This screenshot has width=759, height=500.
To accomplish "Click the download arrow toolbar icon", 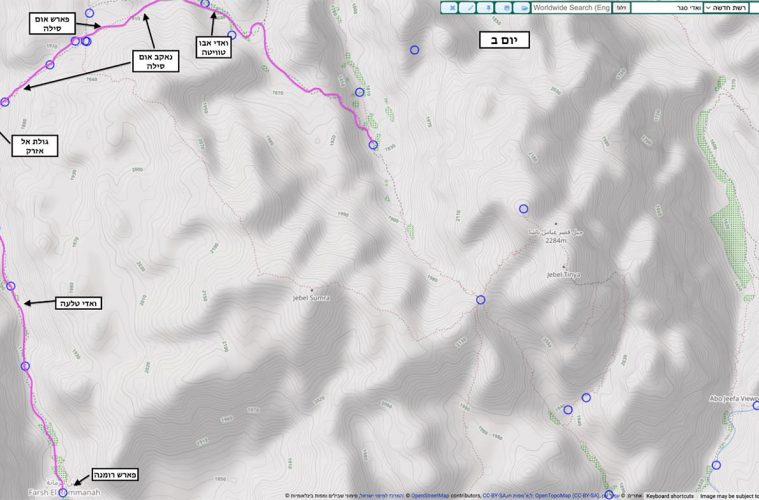I will click(488, 7).
